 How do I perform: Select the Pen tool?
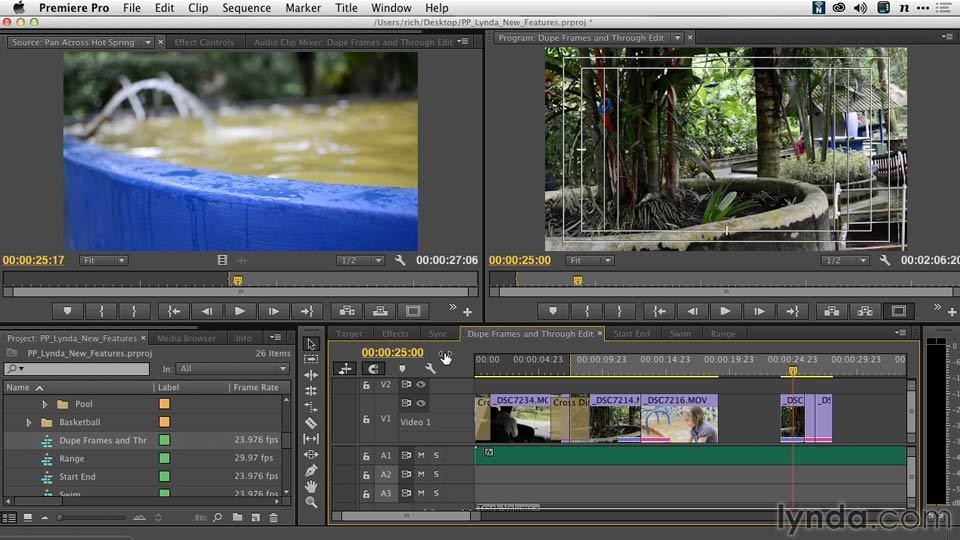311,470
